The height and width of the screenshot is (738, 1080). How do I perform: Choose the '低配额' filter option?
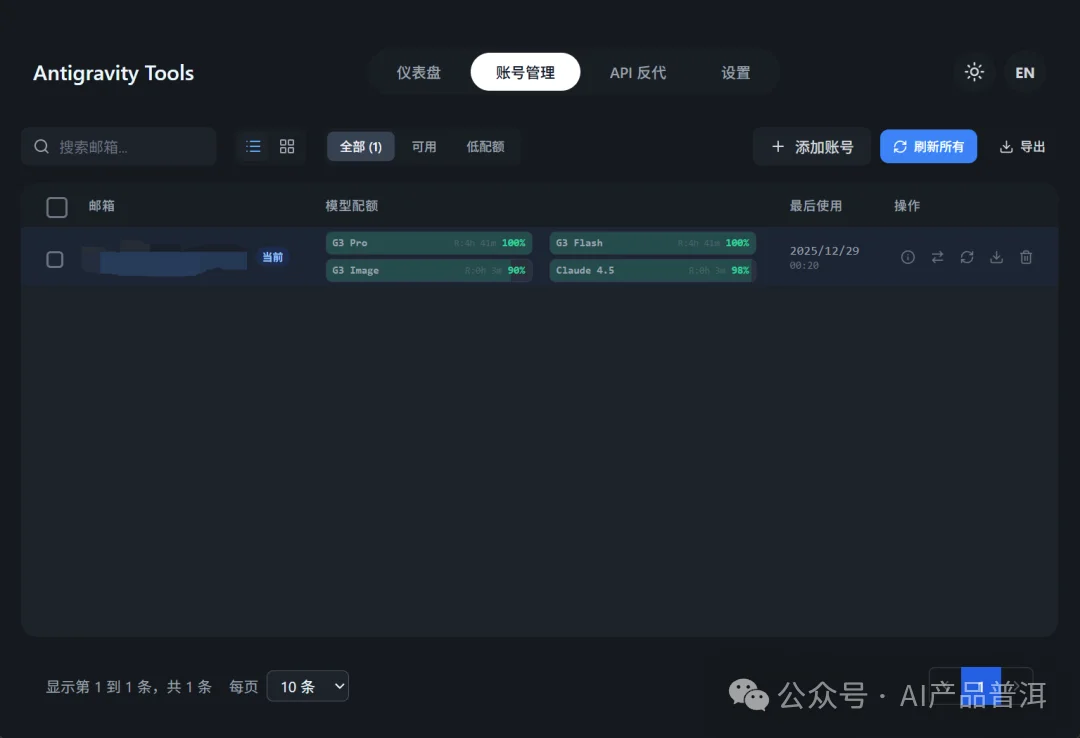(x=485, y=146)
